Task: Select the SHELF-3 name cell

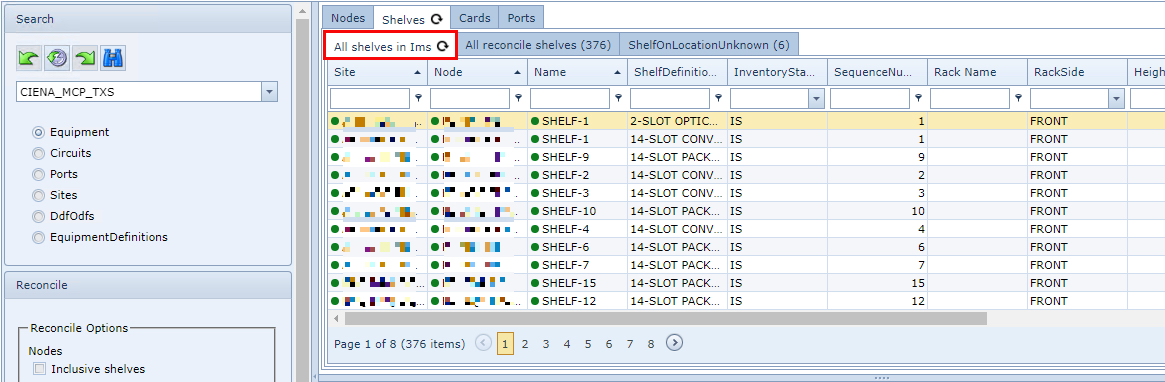Action: [577, 193]
